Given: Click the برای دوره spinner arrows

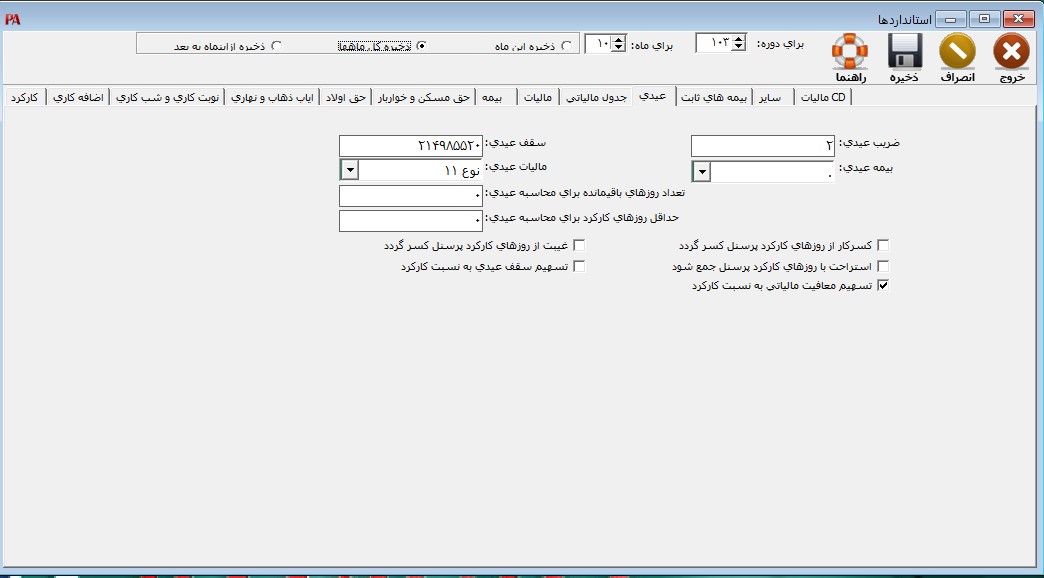Looking at the screenshot, I should pos(739,42).
